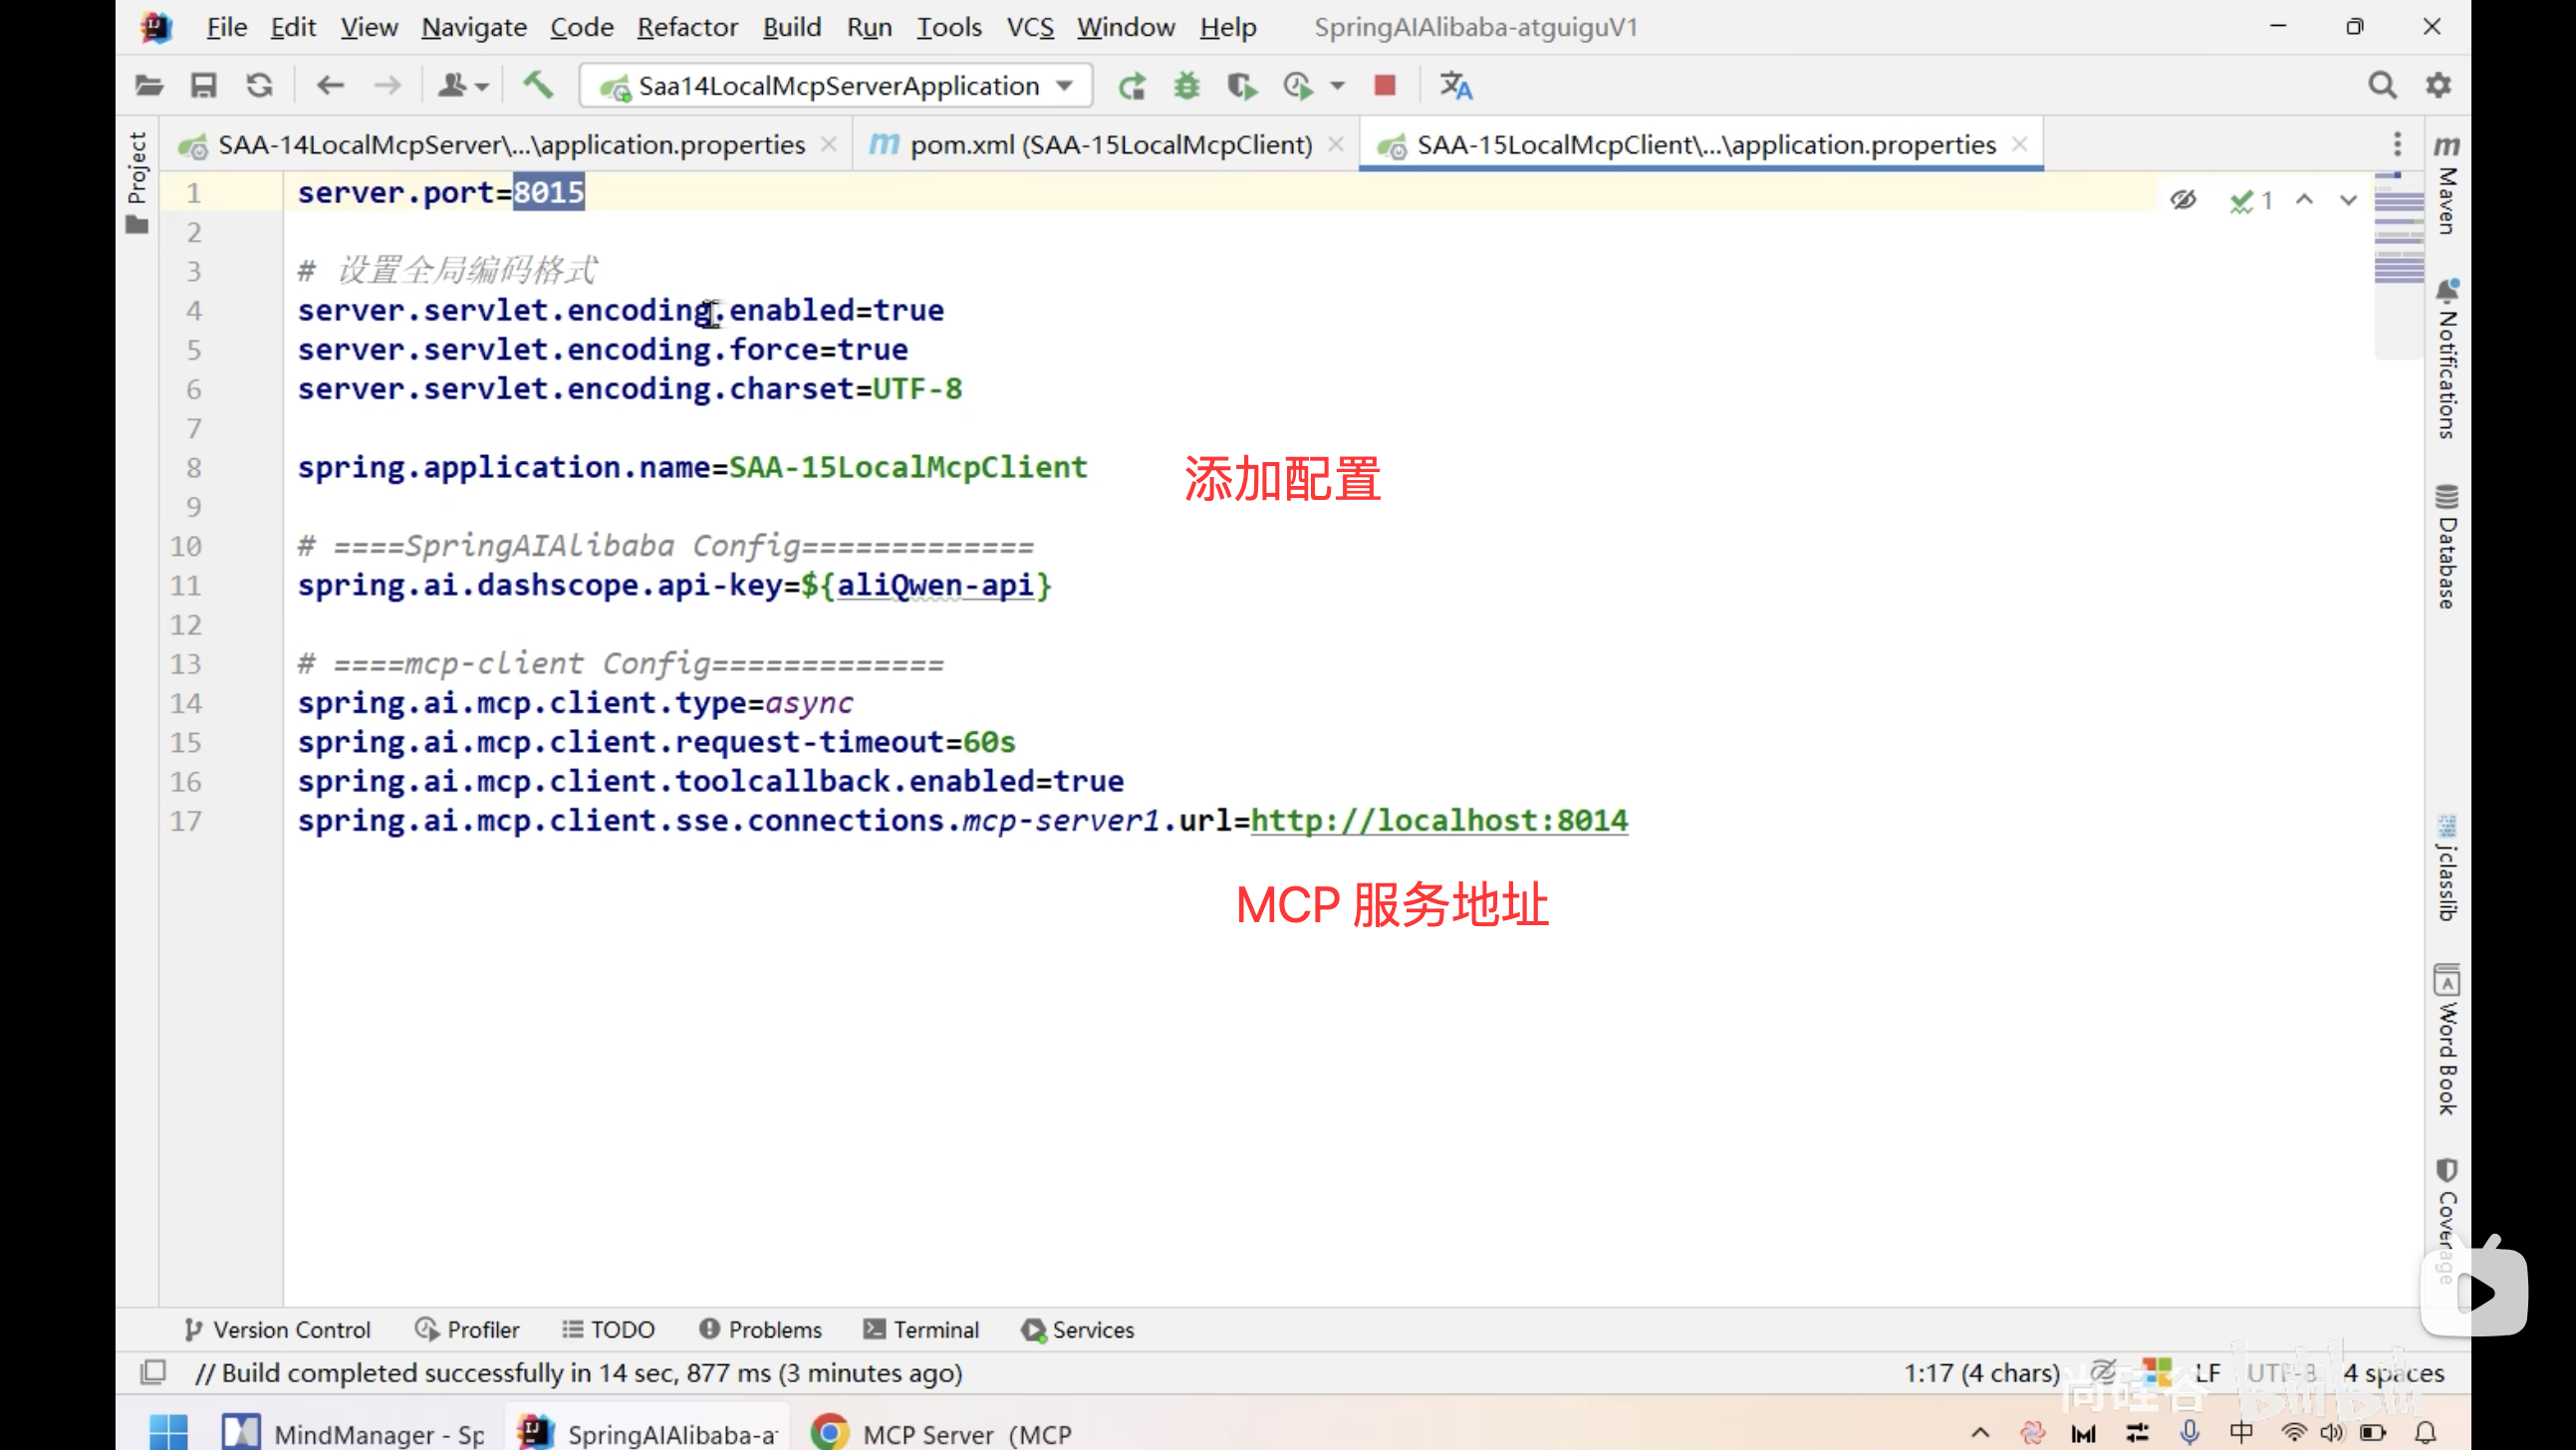Click the Build project hammer icon
The image size is (2576, 1450).
[538, 86]
